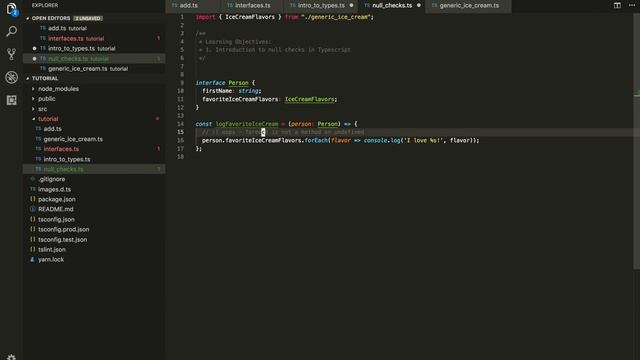Switch to the interfaces.ts tab
The image size is (640, 360).
click(252, 6)
